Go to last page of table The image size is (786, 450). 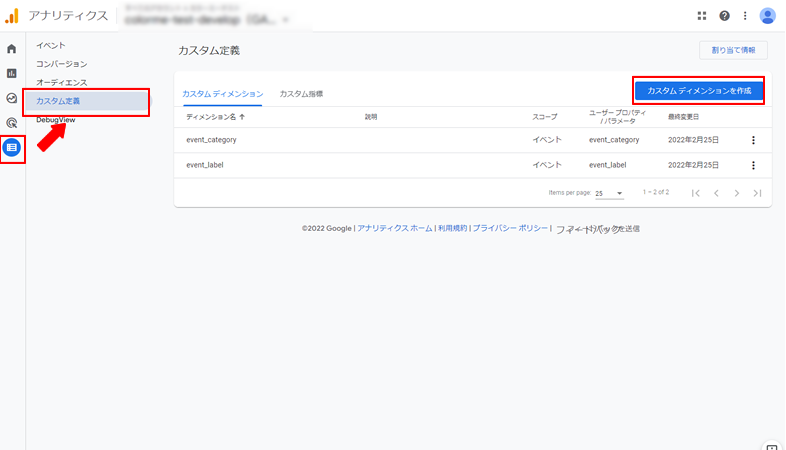(757, 193)
